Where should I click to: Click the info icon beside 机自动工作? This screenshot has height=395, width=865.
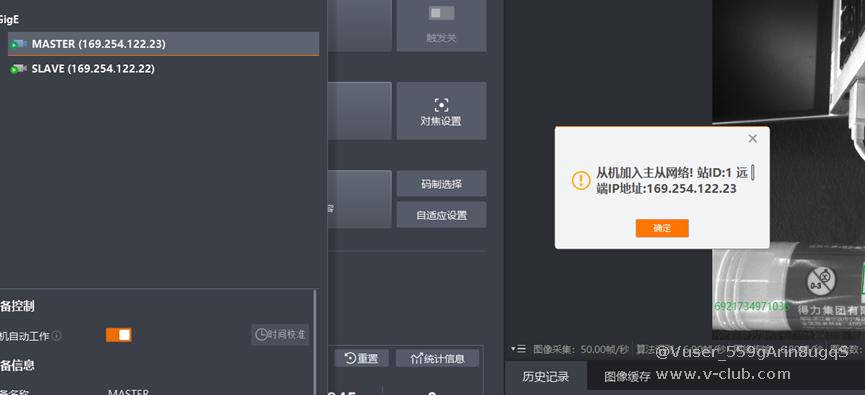coord(56,335)
